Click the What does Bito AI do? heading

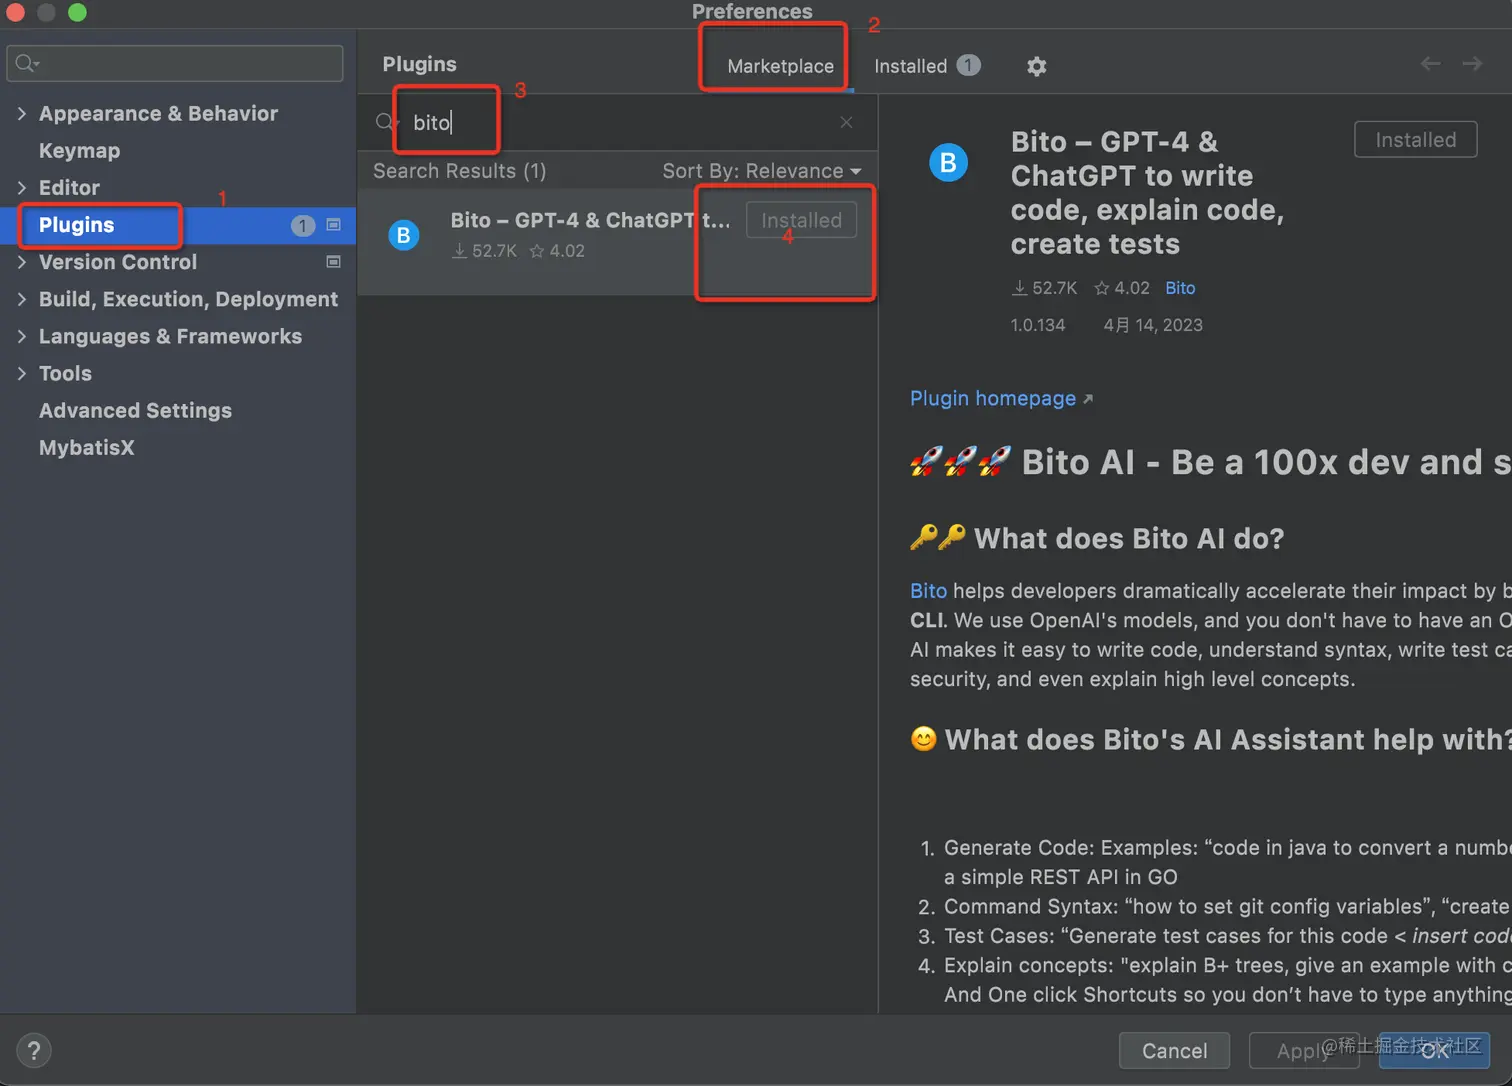pyautogui.click(x=1129, y=539)
